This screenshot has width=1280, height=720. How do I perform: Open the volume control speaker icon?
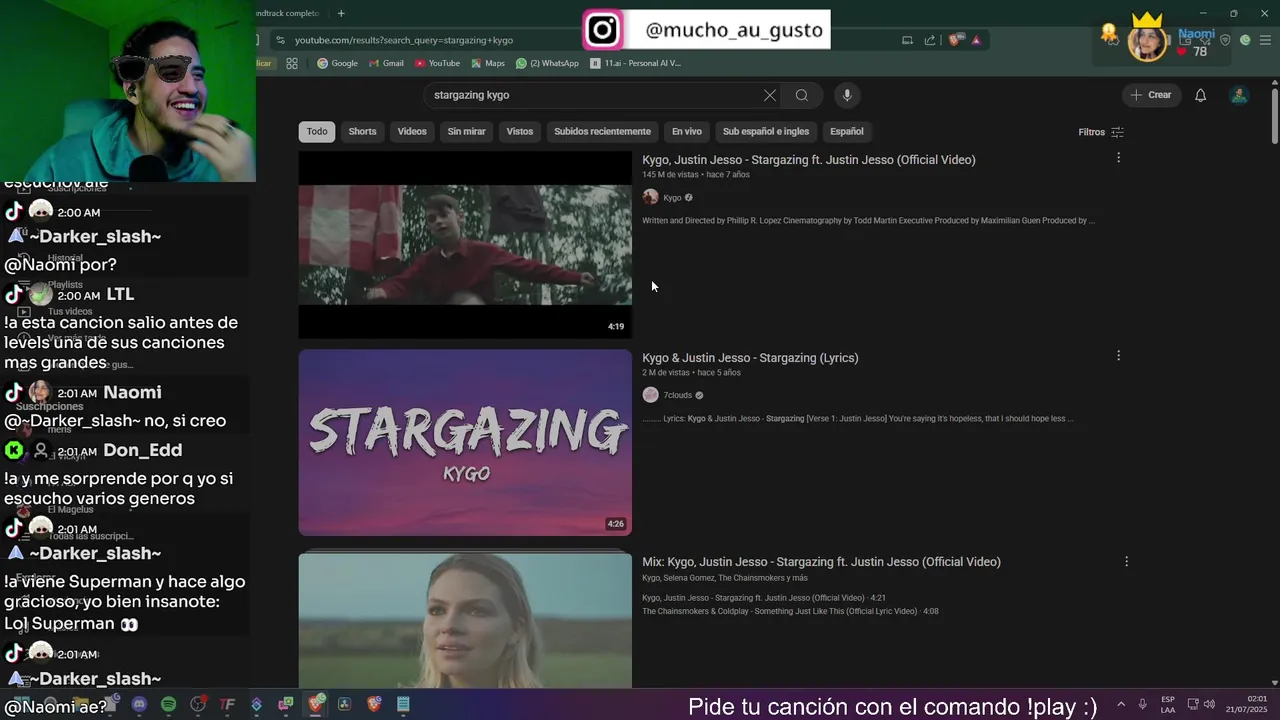click(x=1209, y=704)
